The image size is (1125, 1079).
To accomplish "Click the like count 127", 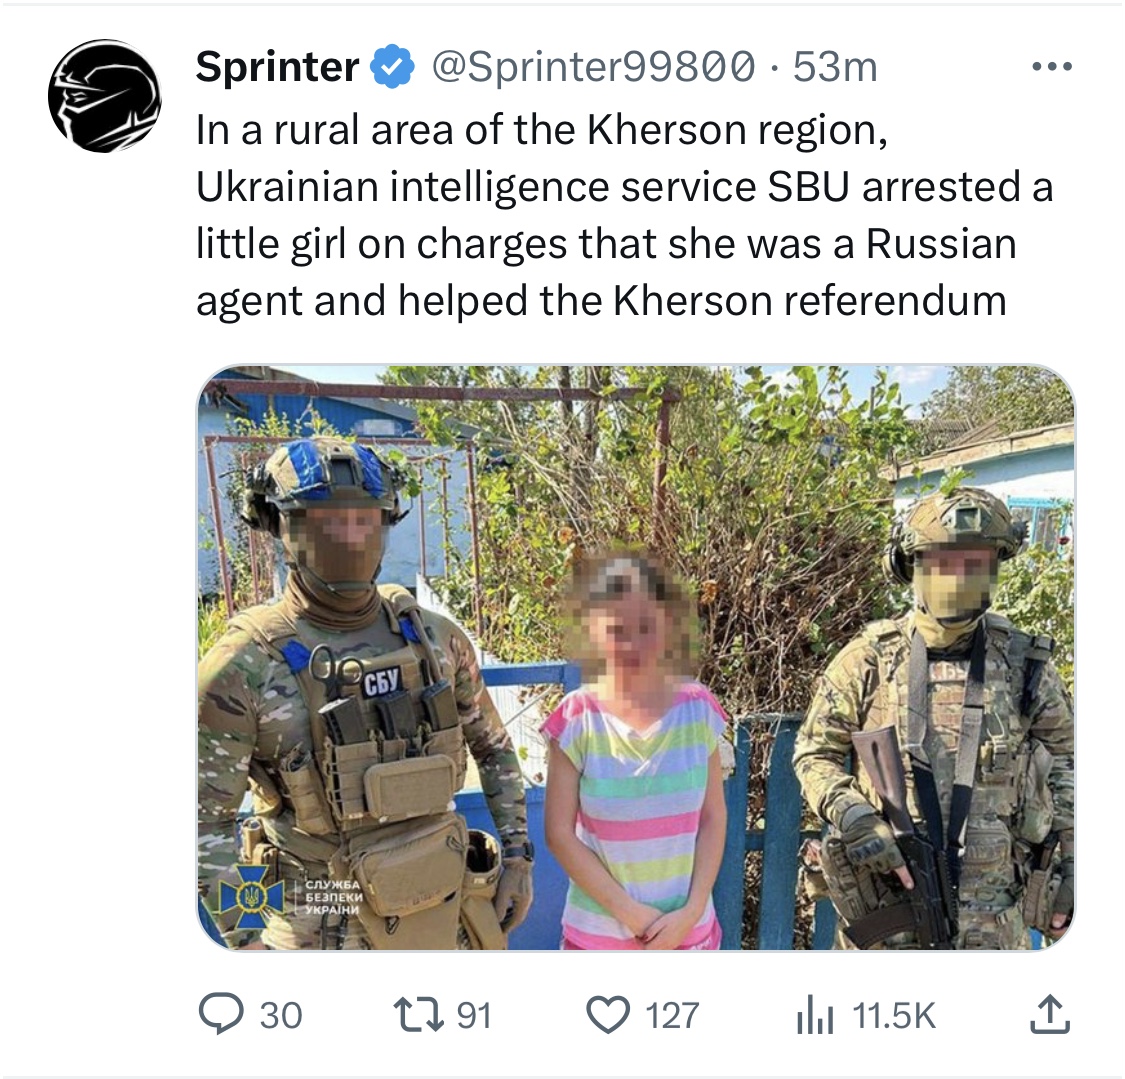I will coord(671,1015).
